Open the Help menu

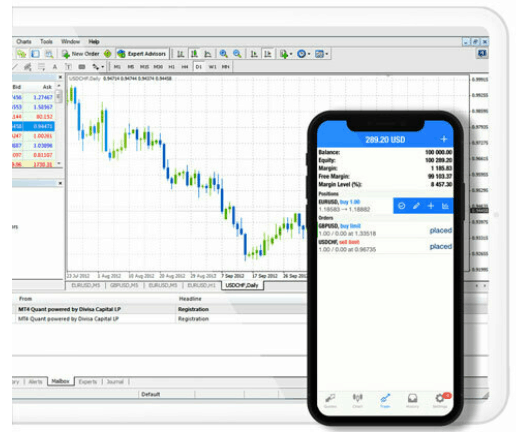coord(94,42)
